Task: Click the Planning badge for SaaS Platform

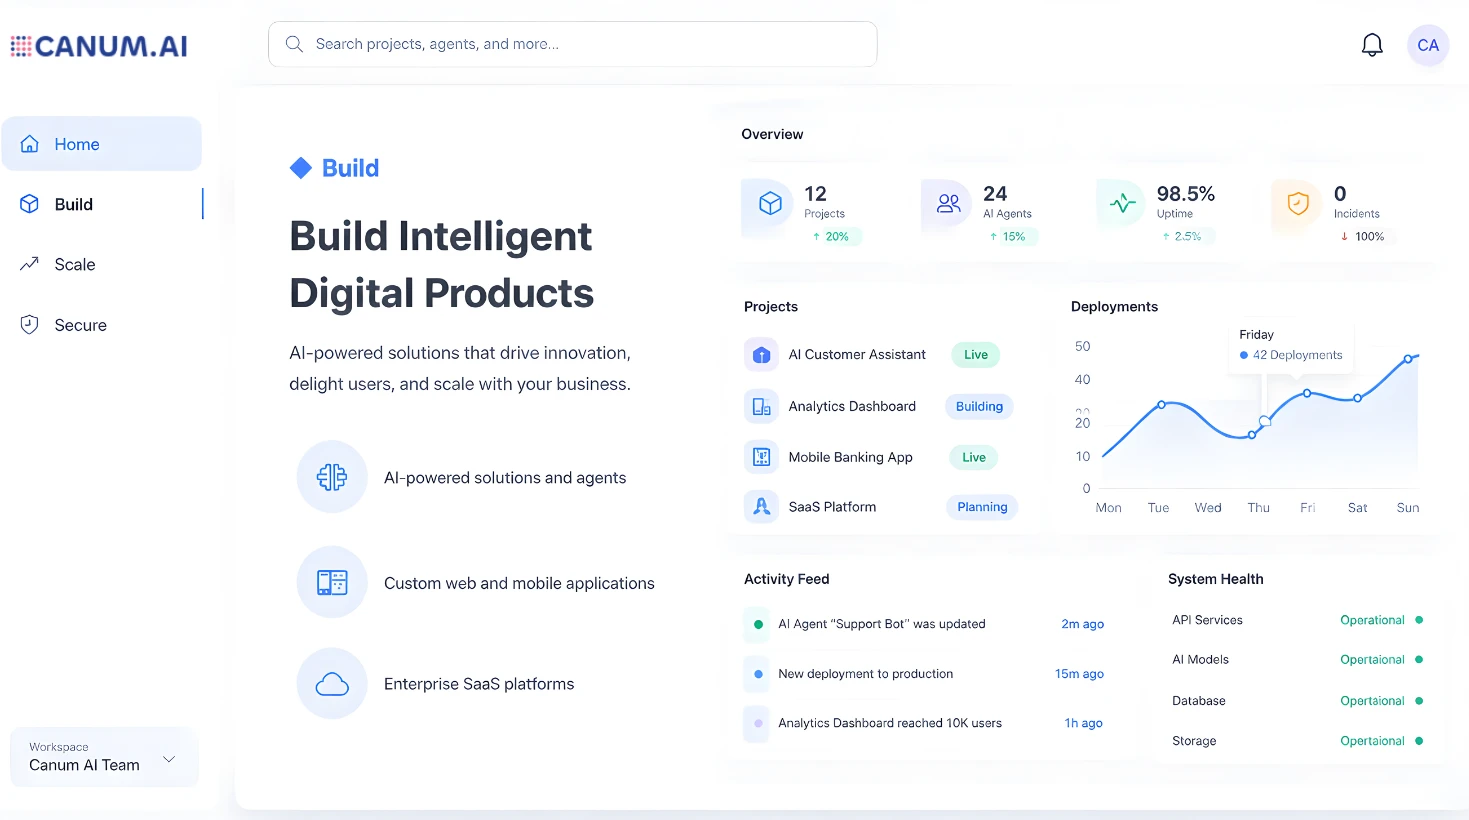Action: click(x=982, y=507)
